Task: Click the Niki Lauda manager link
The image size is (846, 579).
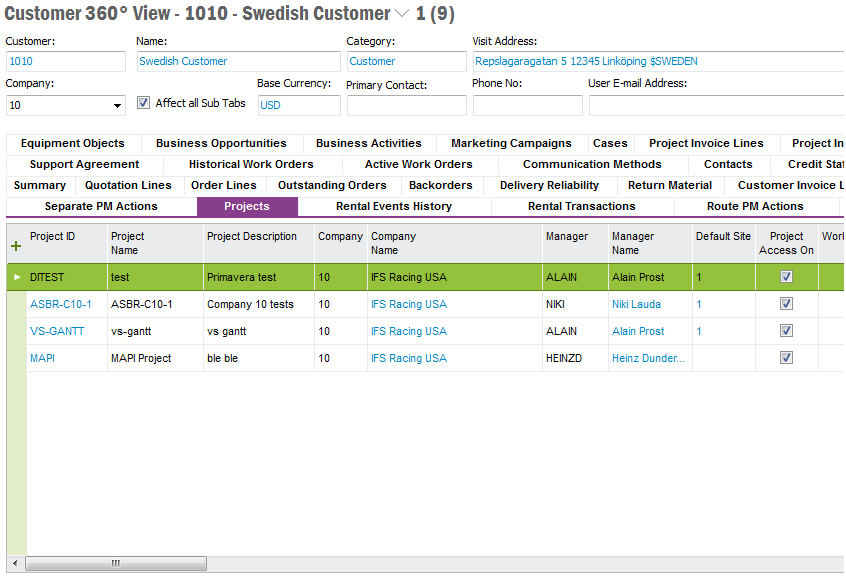Action: point(636,304)
